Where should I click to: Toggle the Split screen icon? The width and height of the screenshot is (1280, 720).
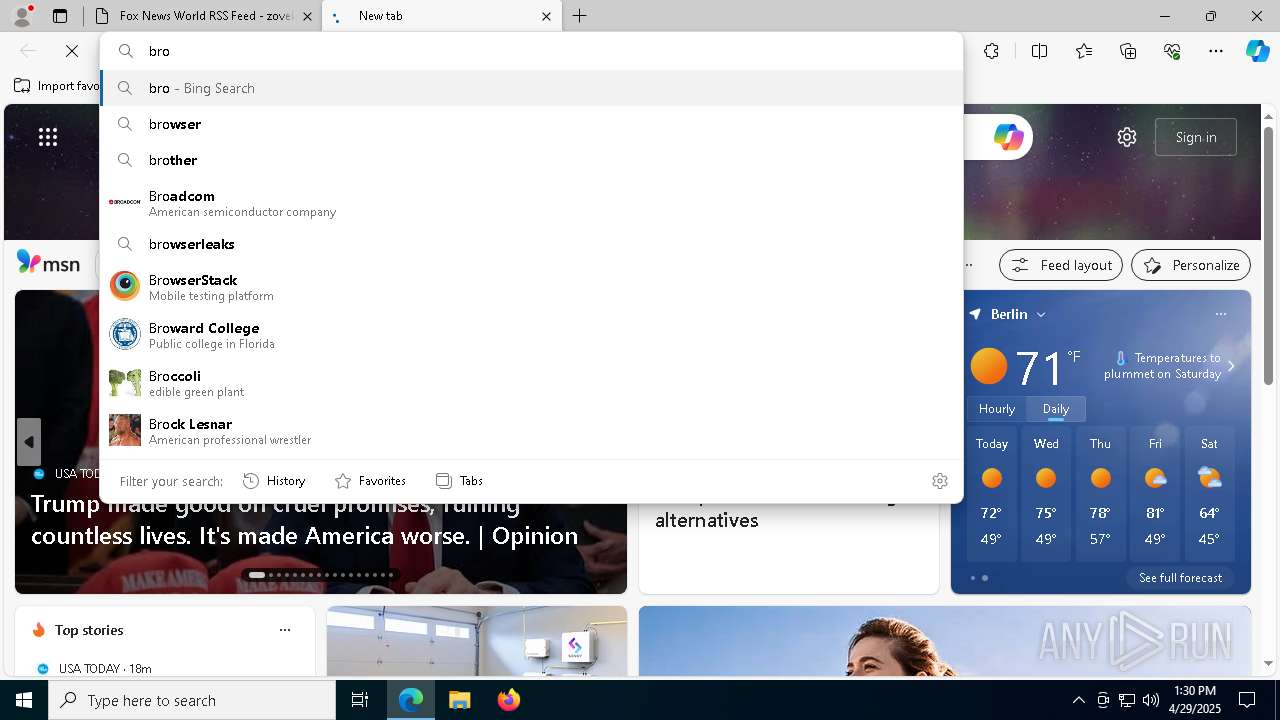click(1040, 51)
